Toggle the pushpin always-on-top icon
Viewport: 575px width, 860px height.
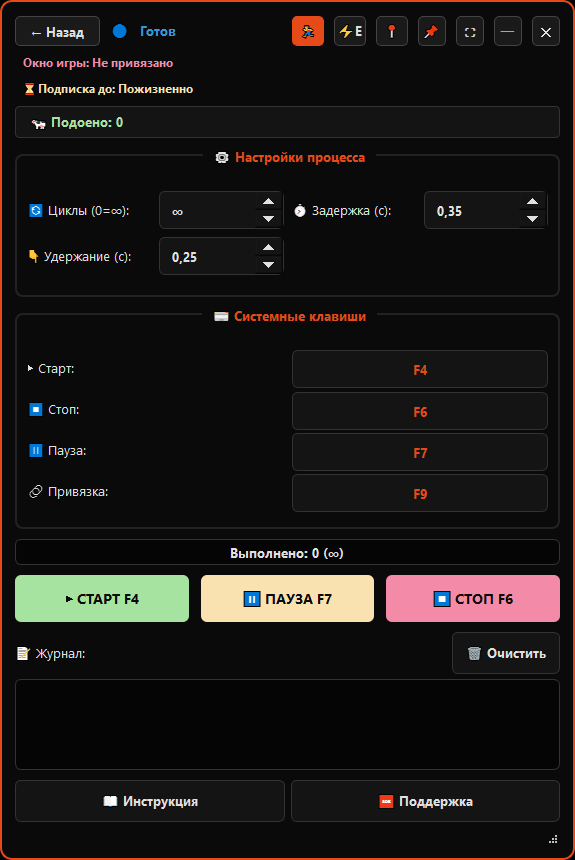pyautogui.click(x=432, y=31)
